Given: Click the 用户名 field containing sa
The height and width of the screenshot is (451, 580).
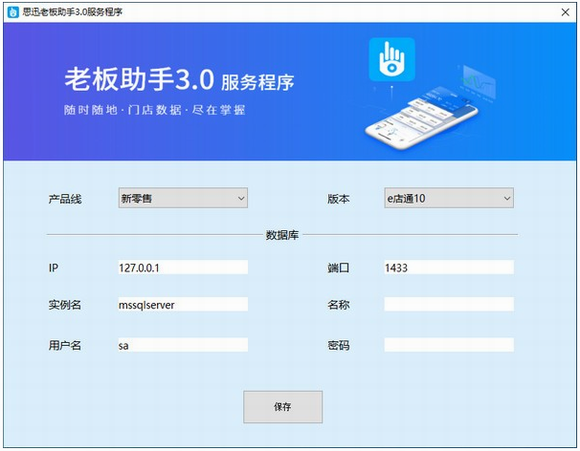Looking at the screenshot, I should point(183,345).
